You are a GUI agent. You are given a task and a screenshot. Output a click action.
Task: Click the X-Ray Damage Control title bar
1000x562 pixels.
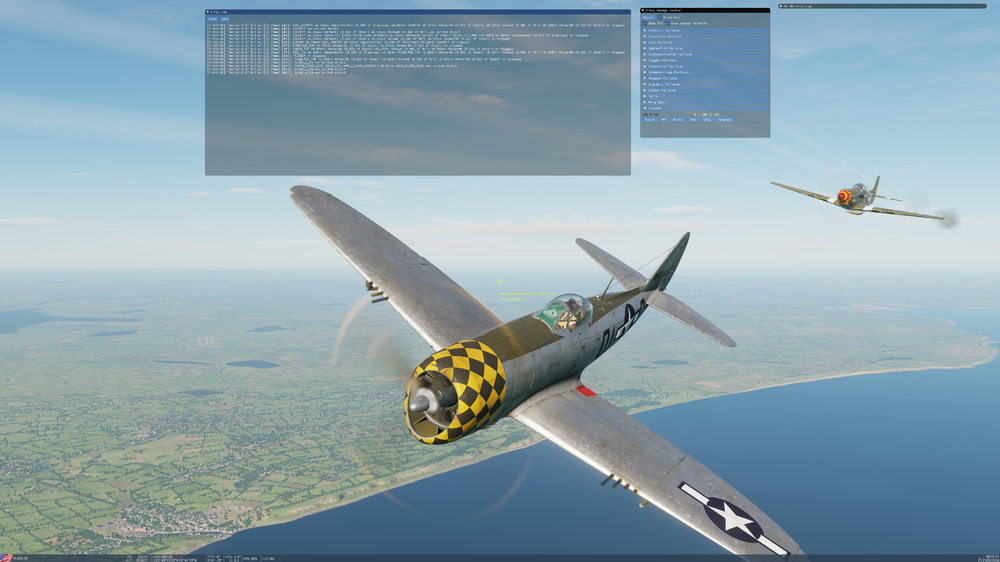tap(705, 10)
